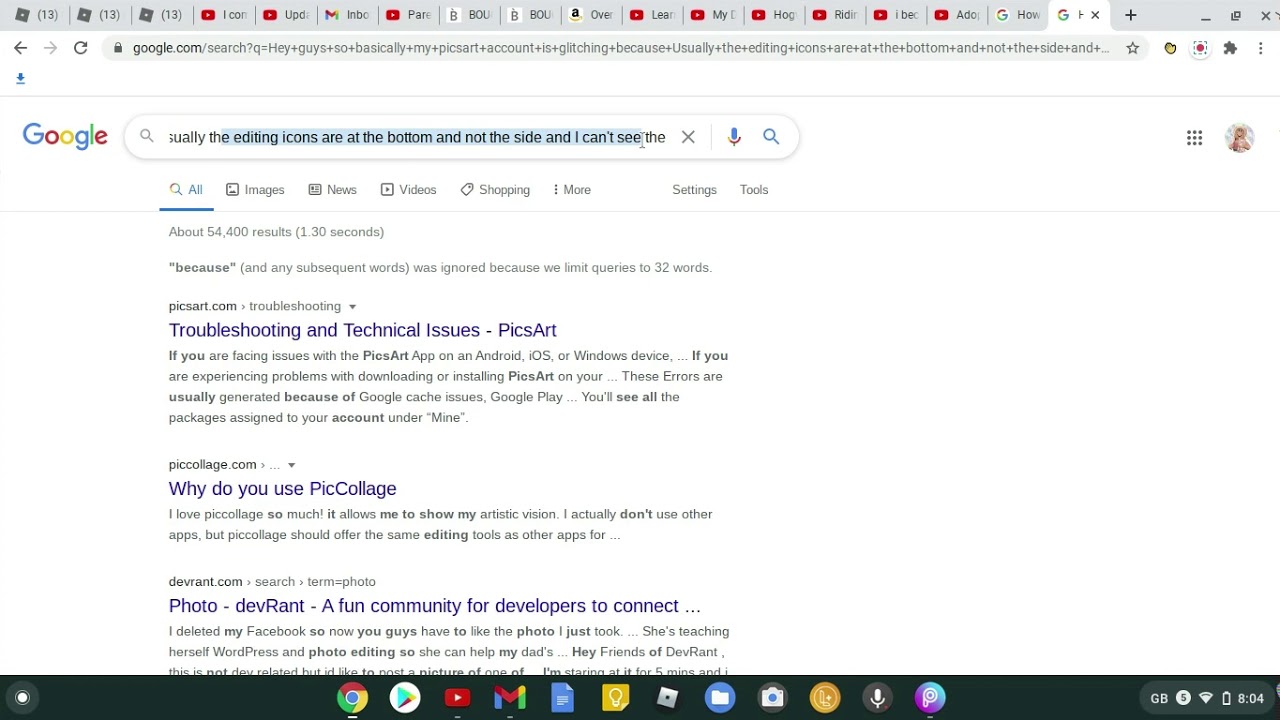The image size is (1280, 720).
Task: Select the All results tab
Action: pos(186,190)
